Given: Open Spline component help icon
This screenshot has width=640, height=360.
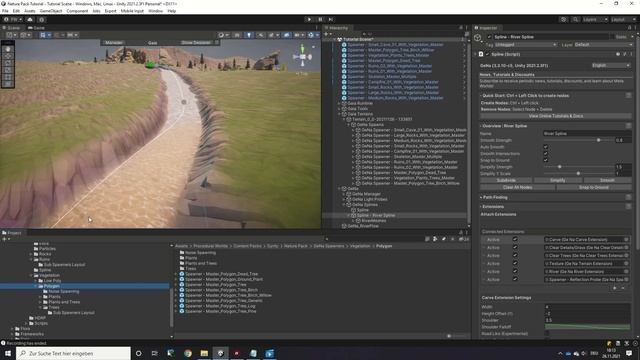Looking at the screenshot, I should click(618, 54).
